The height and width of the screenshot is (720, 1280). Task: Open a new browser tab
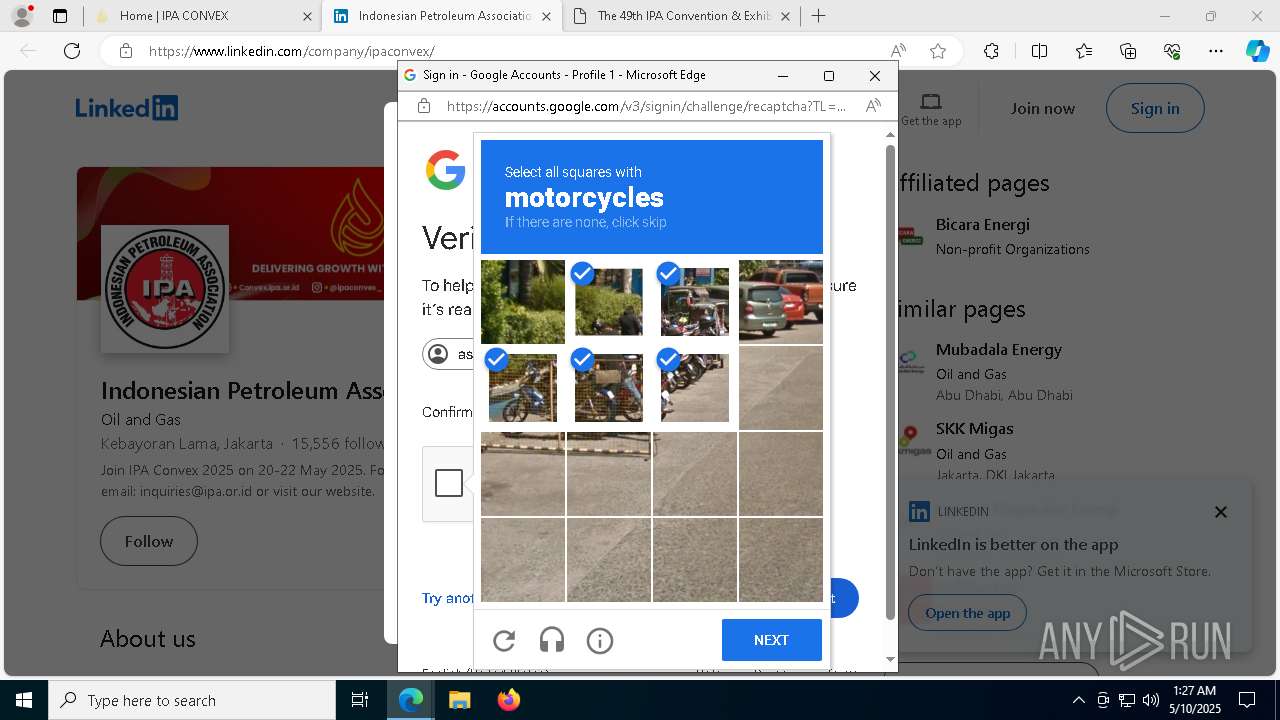819,16
